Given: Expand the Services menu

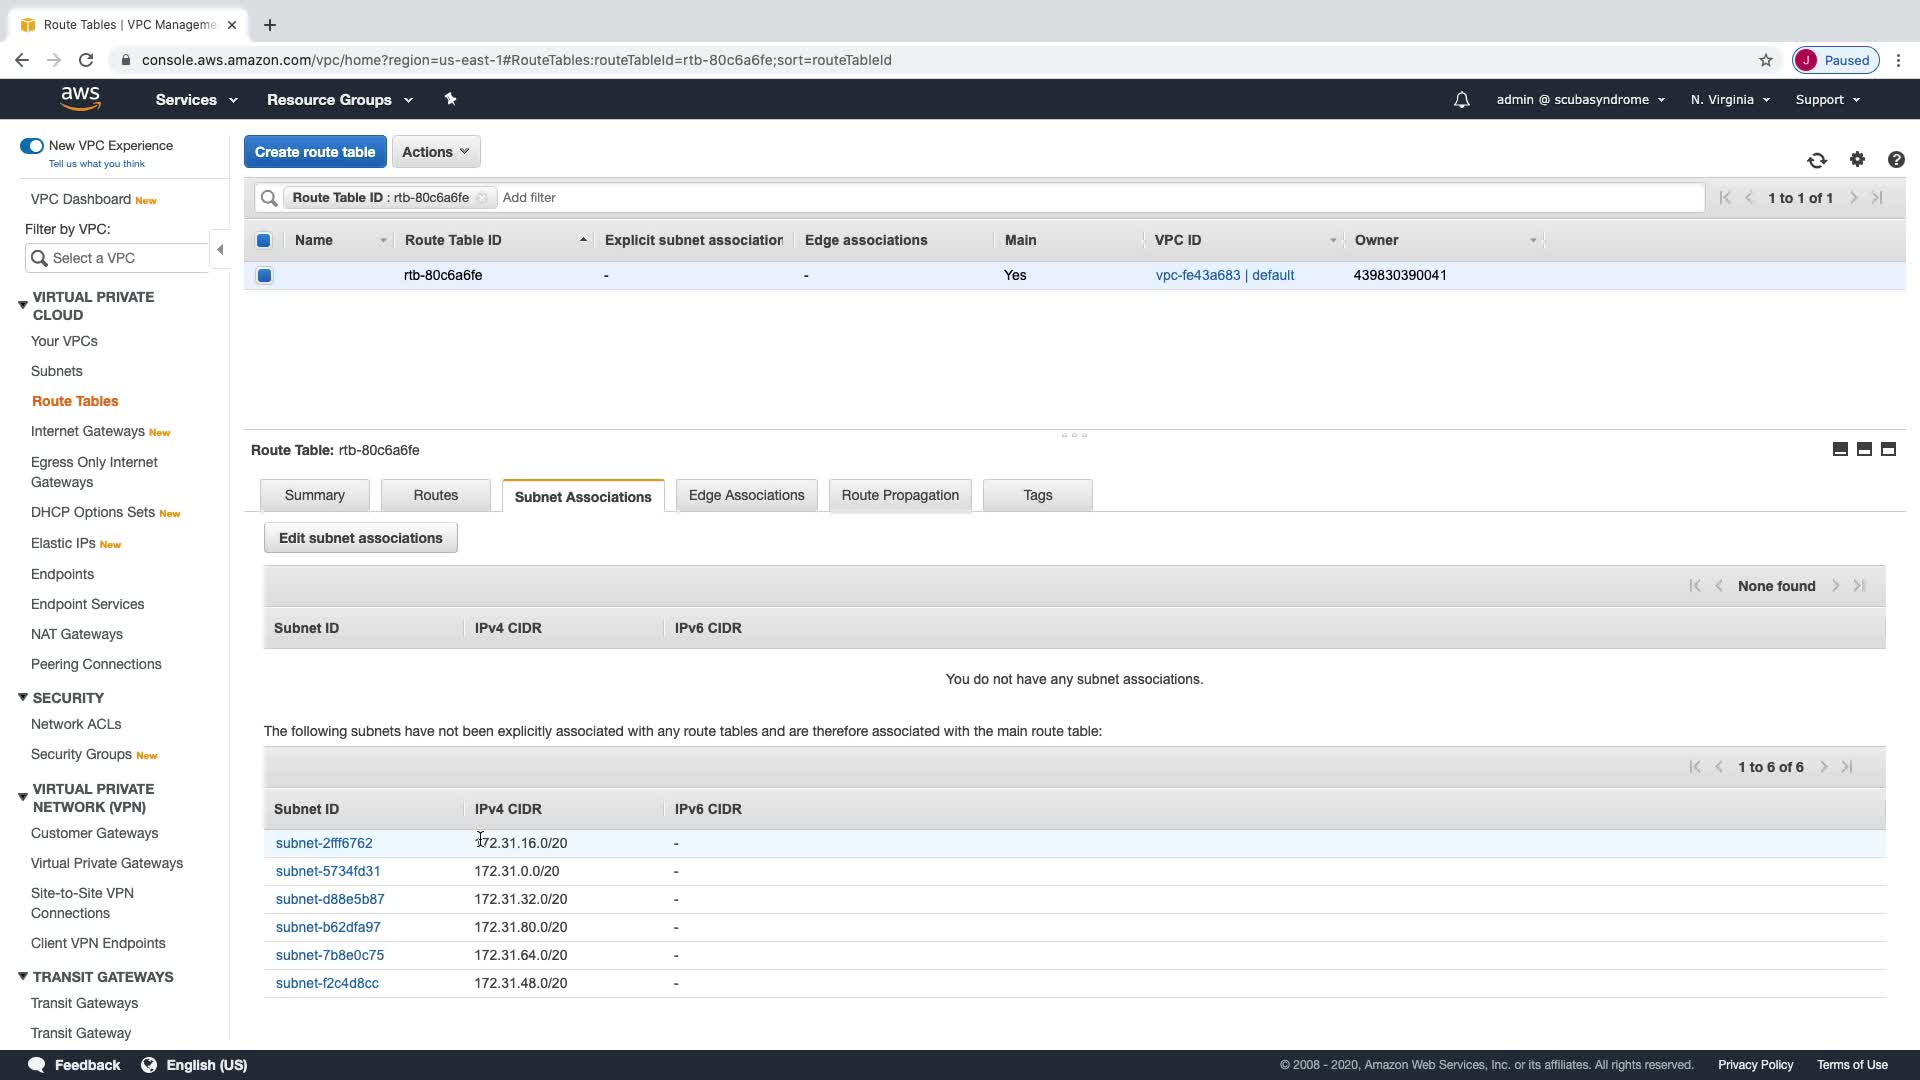Looking at the screenshot, I should (196, 100).
